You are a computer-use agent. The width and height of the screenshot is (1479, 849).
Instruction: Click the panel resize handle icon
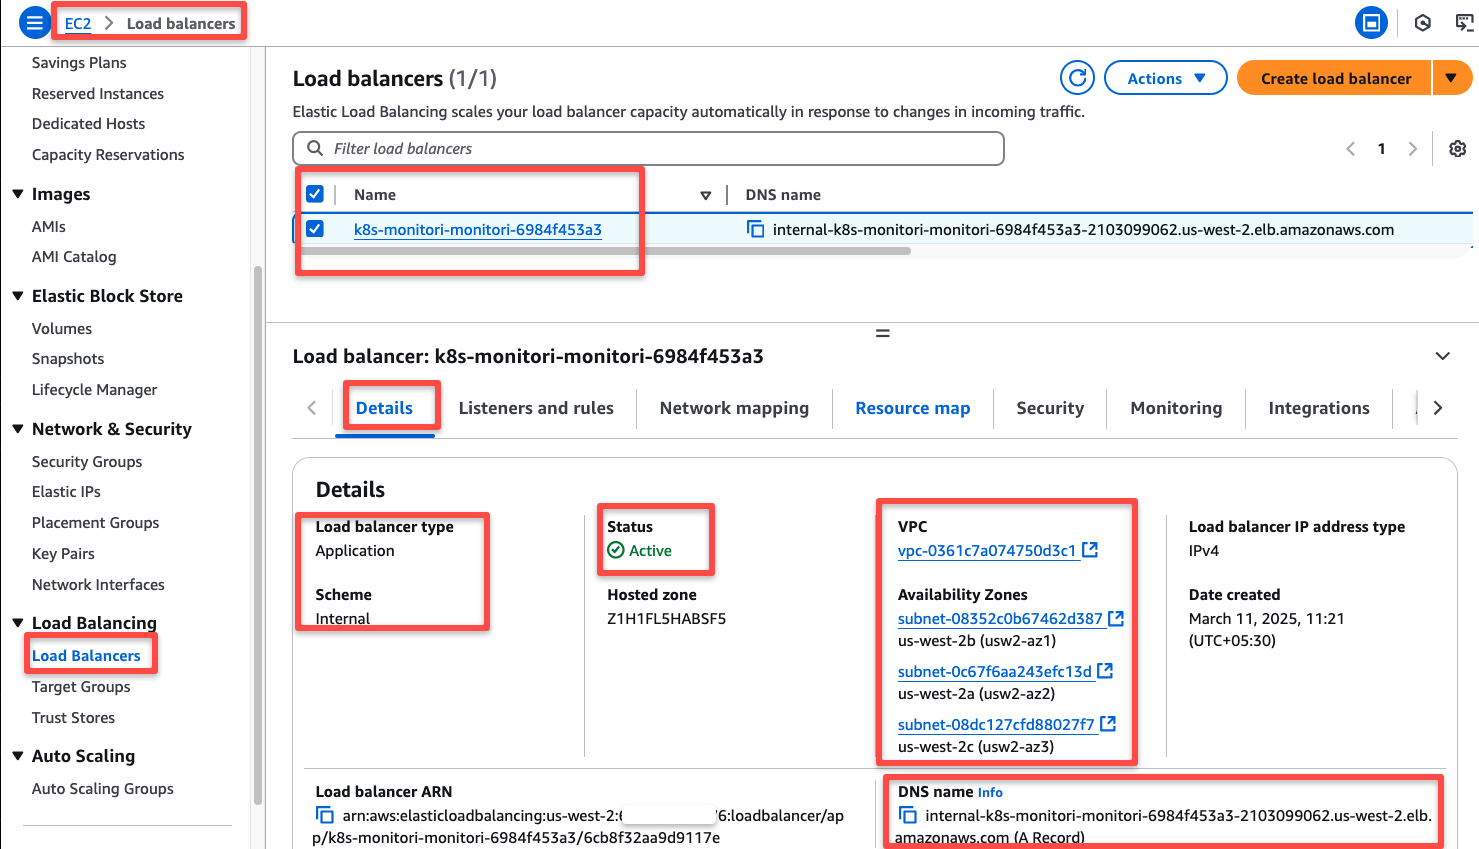pyautogui.click(x=883, y=333)
